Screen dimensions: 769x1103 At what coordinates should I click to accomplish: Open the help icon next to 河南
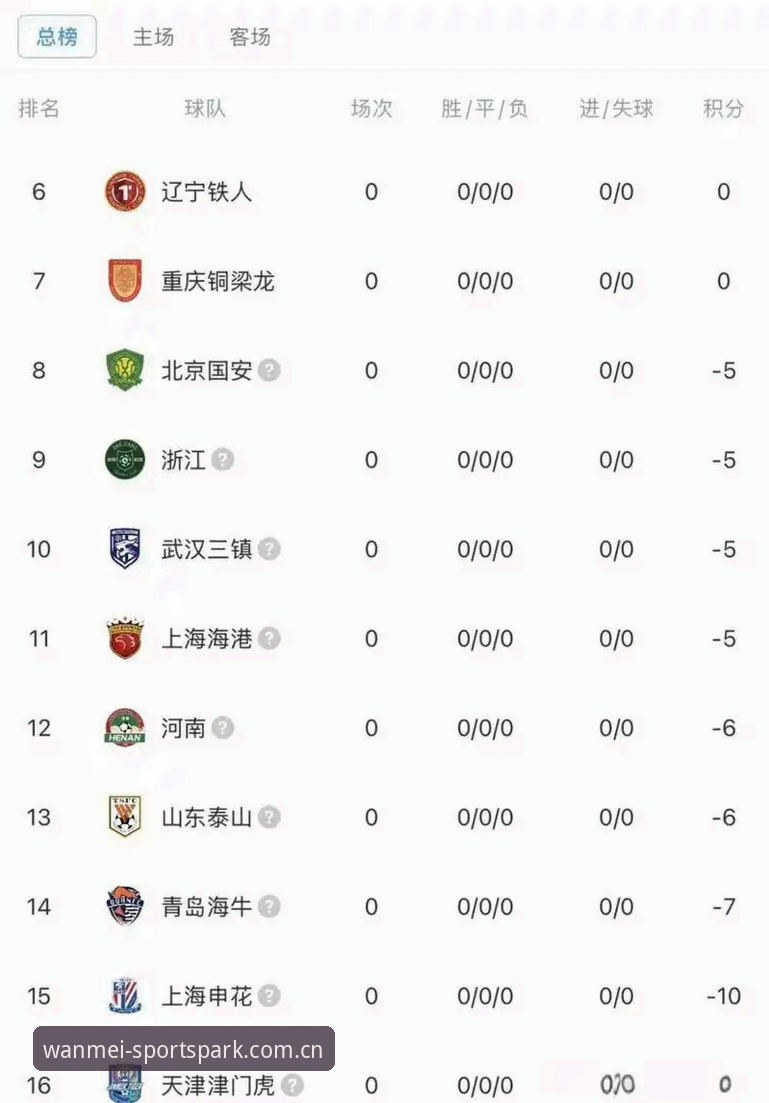click(x=222, y=727)
